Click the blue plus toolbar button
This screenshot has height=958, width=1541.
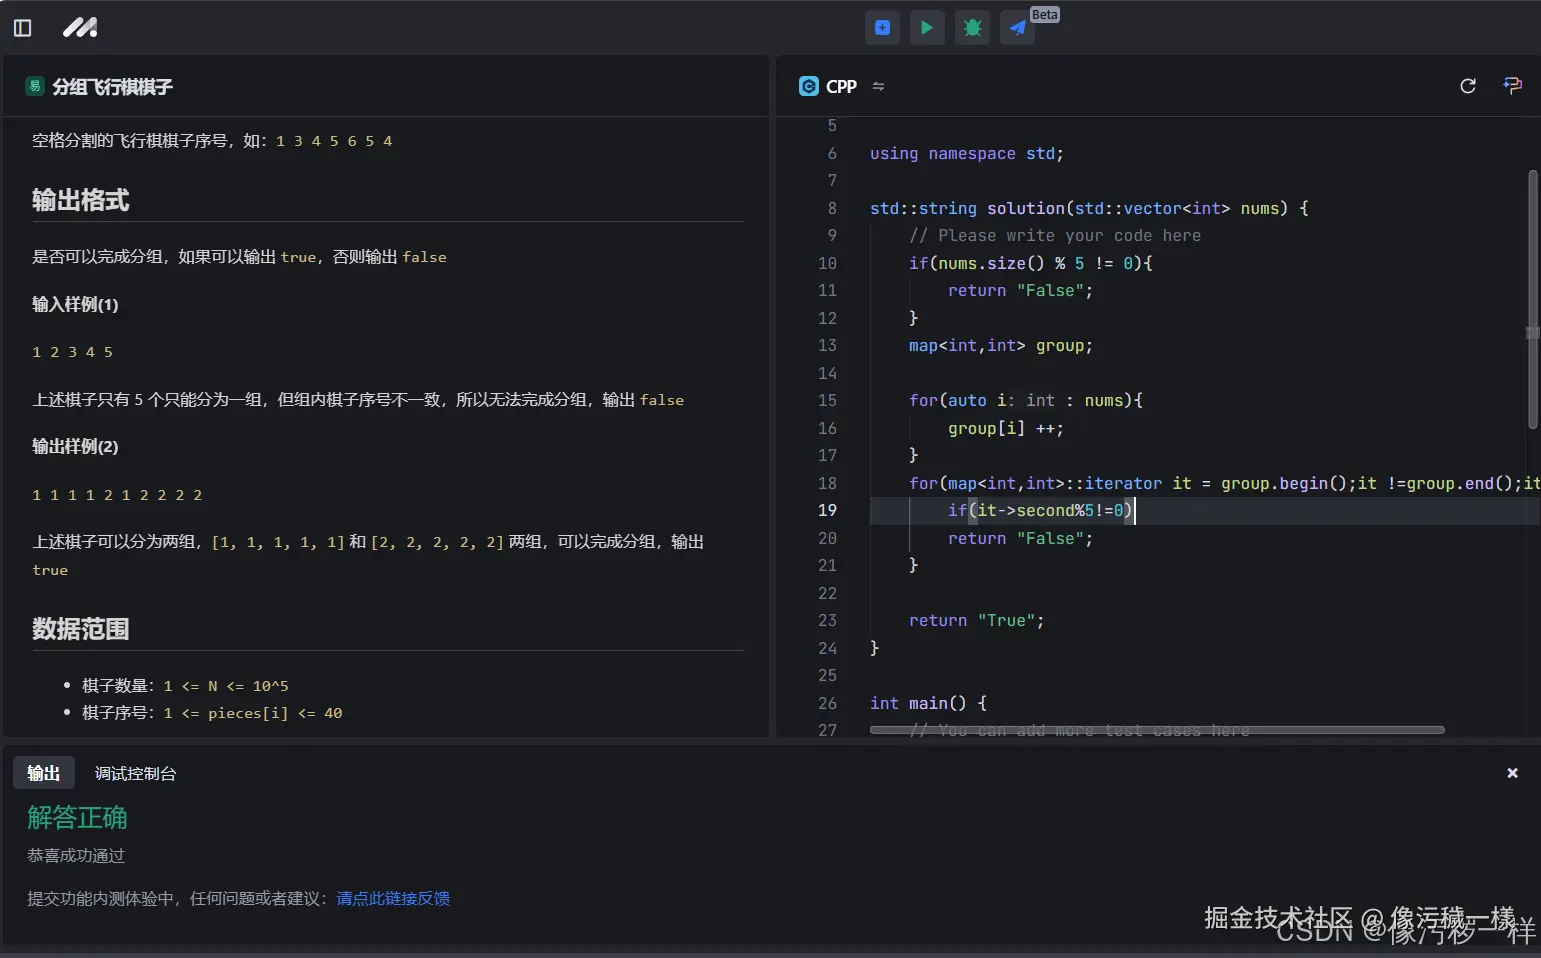[882, 28]
